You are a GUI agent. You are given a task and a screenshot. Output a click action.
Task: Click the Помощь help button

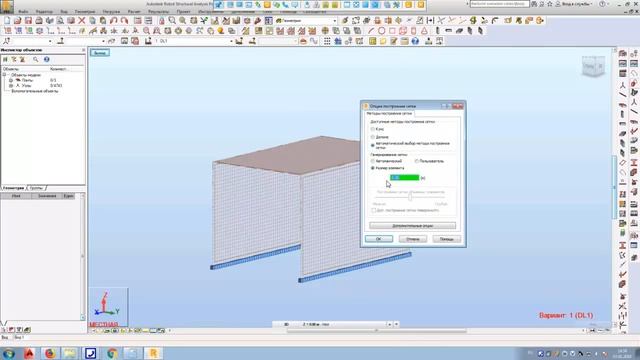(447, 239)
